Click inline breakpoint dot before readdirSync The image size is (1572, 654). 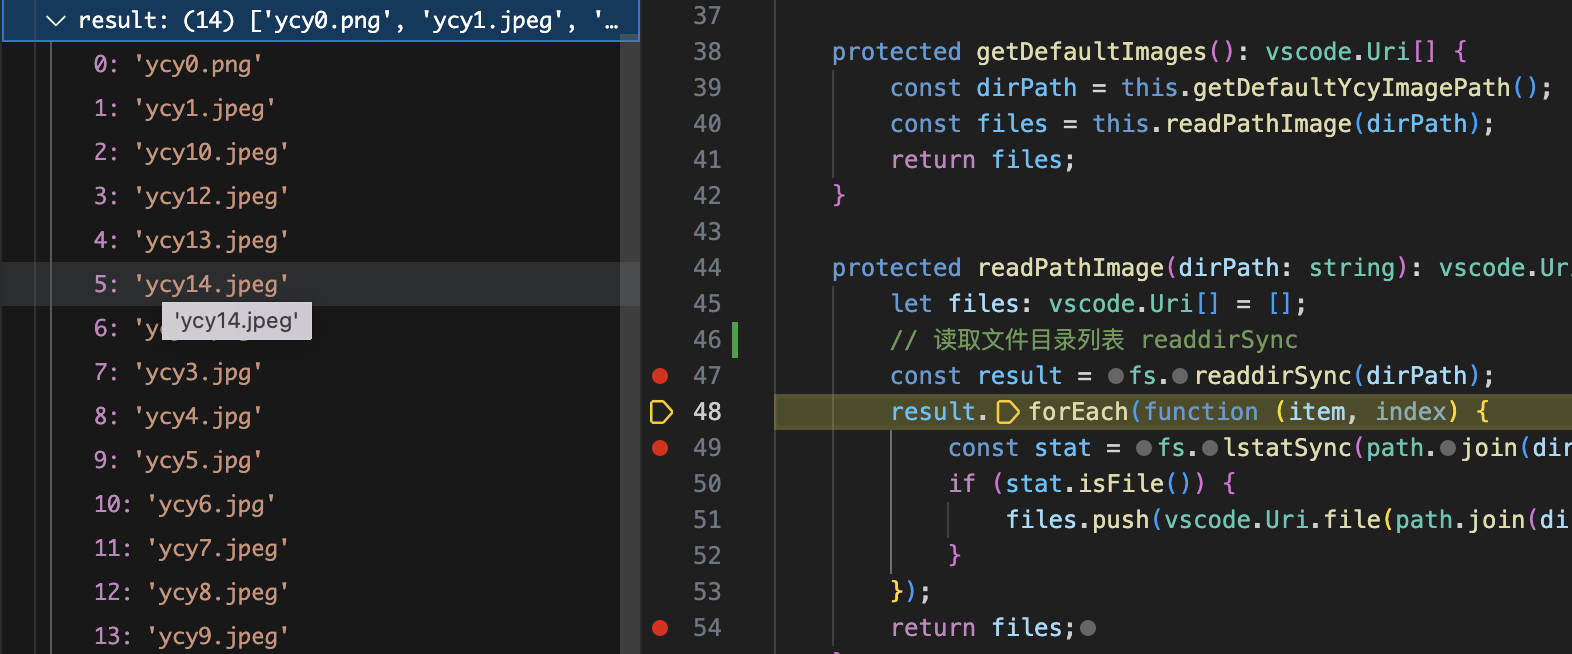click(x=1180, y=376)
